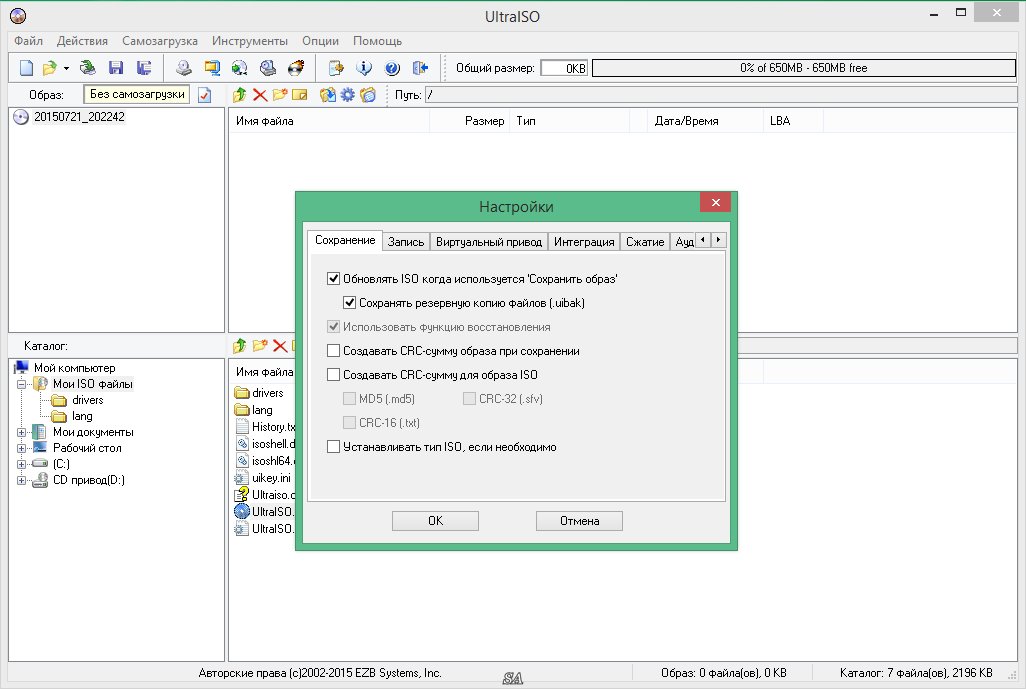Tick the CRC-32 (.sfv) checkbox
Viewport: 1026px width, 689px height.
(469, 398)
